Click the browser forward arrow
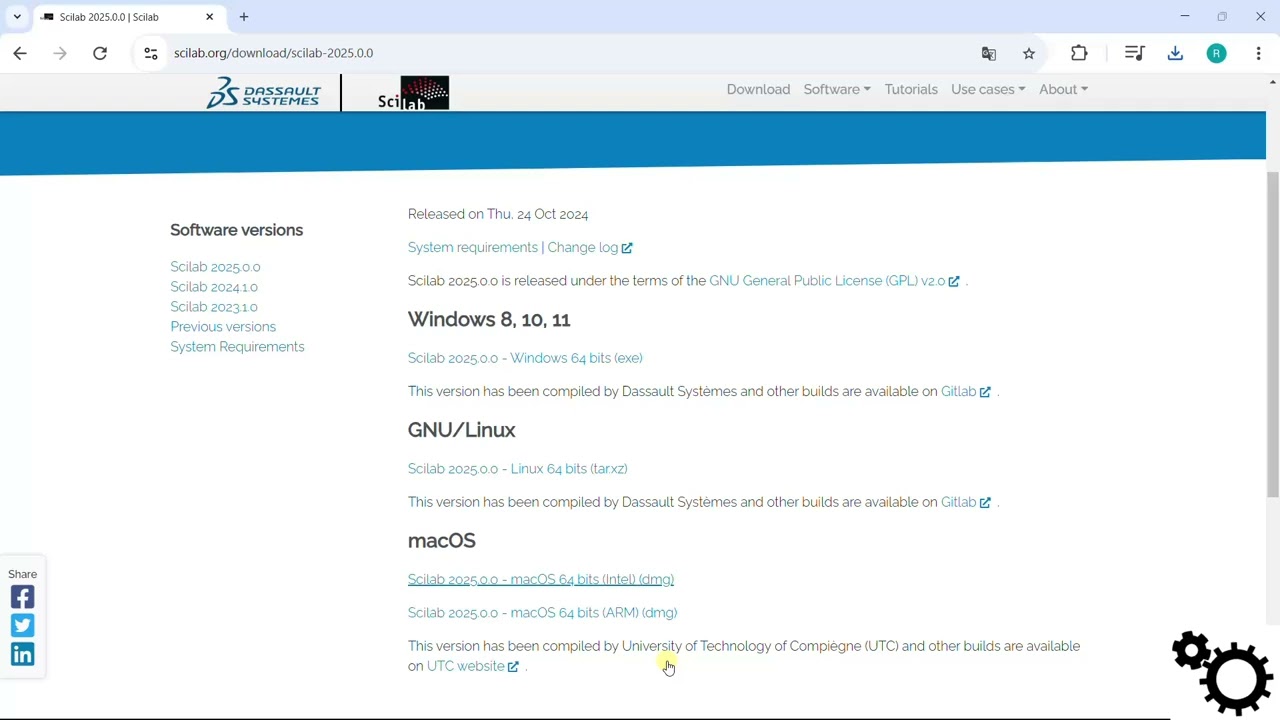Image resolution: width=1280 pixels, height=720 pixels. coord(60,53)
